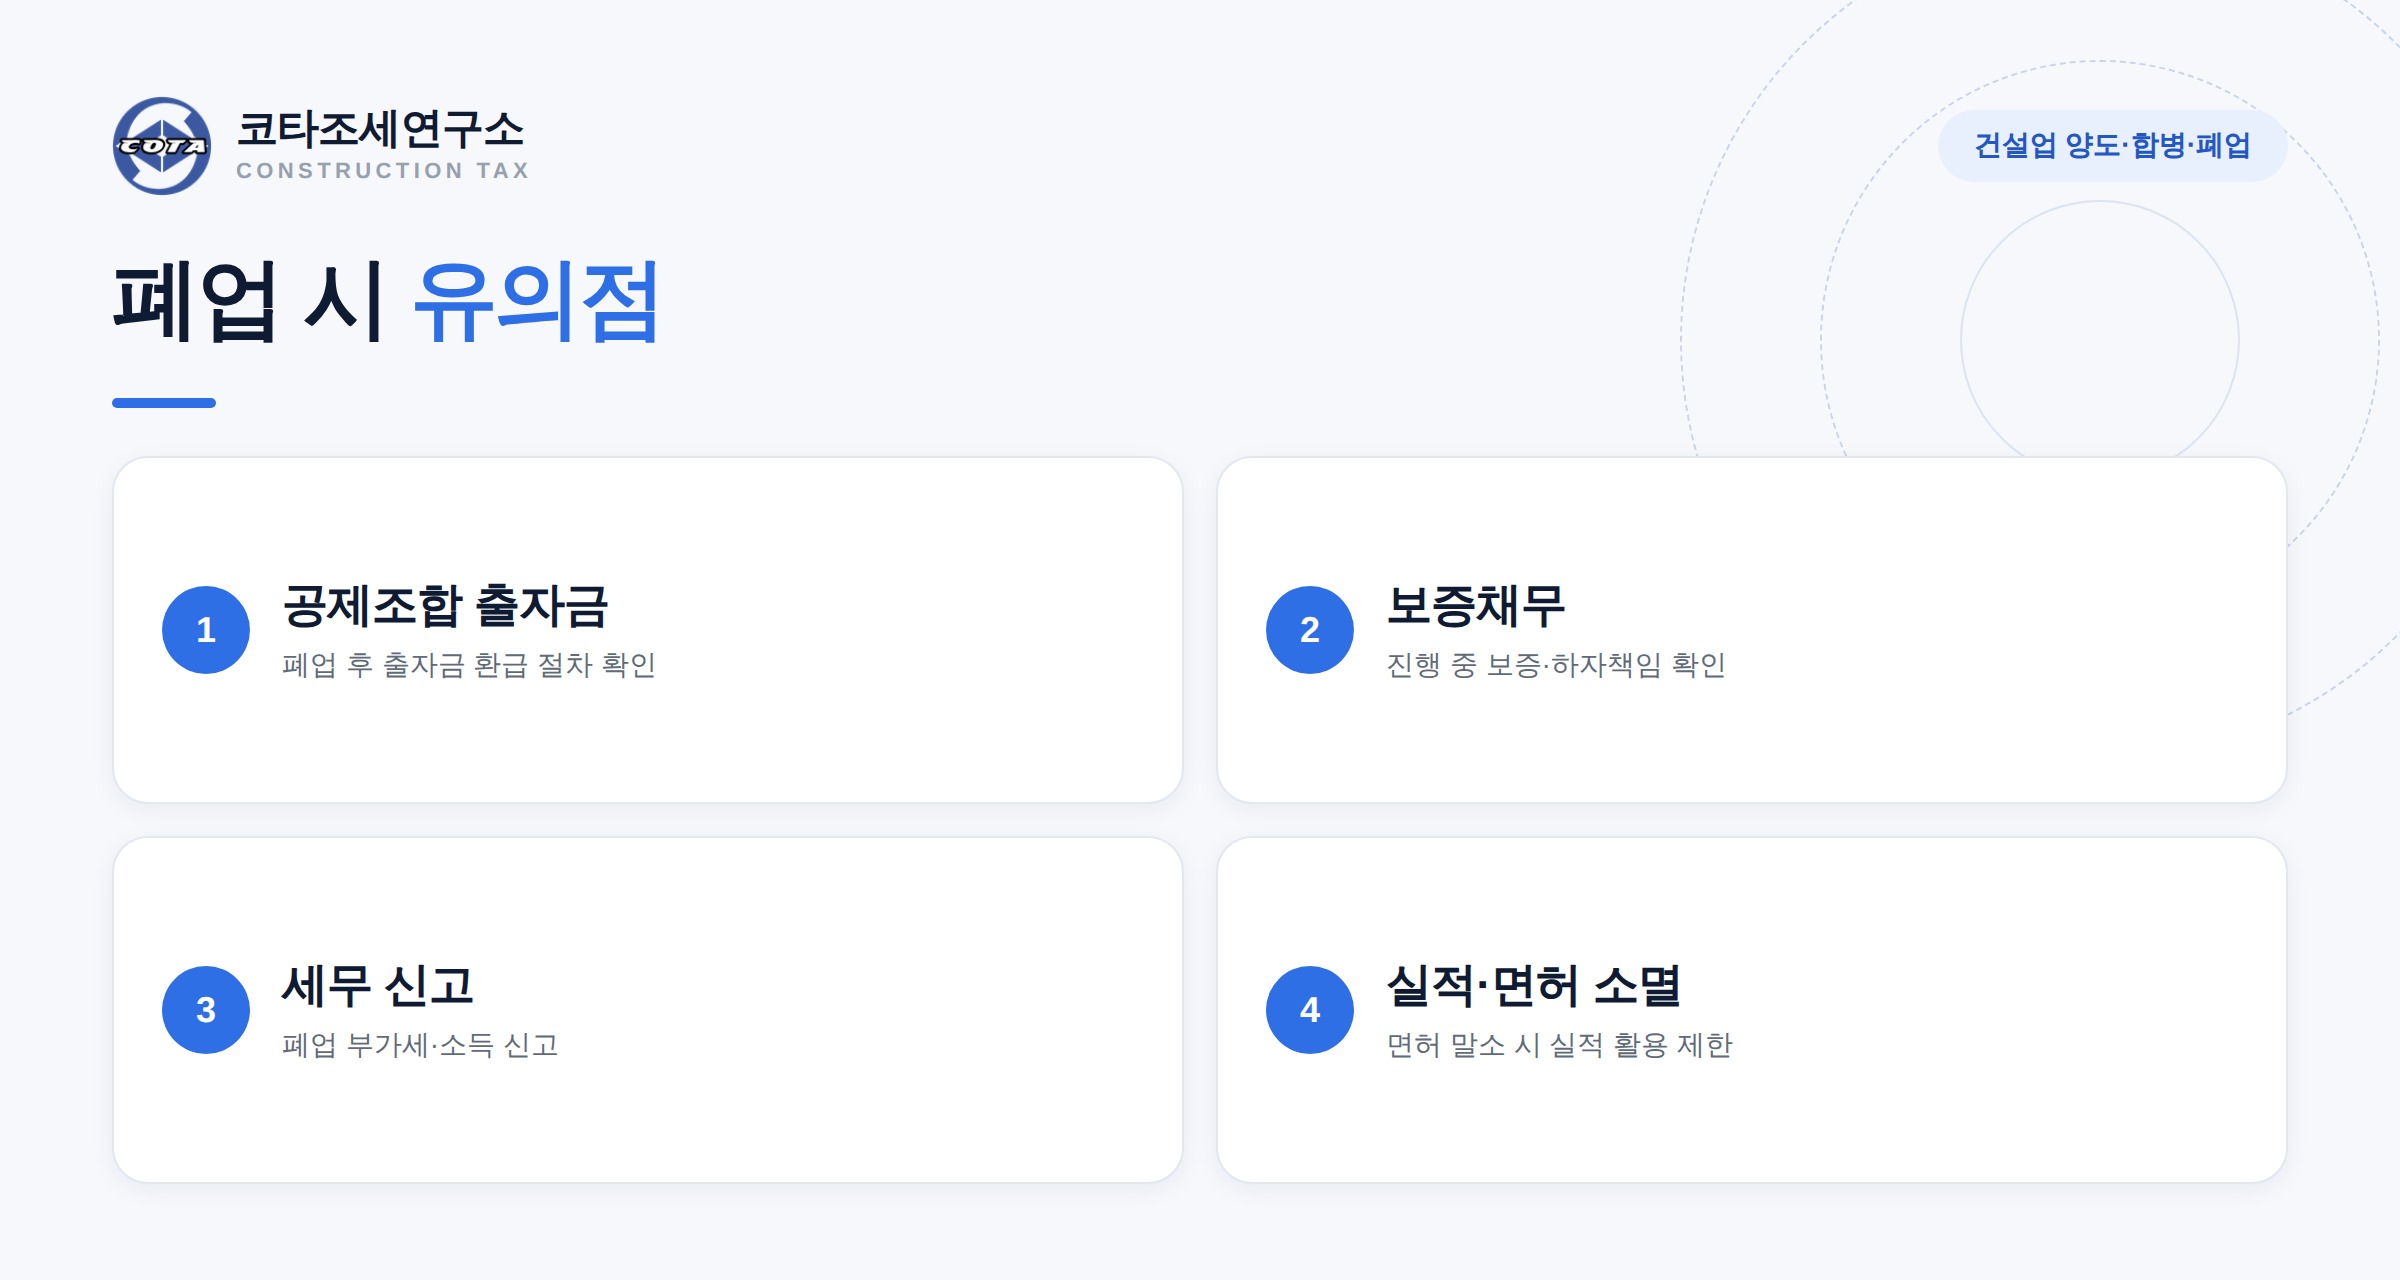Click the blue number 3 circle badge

206,1010
